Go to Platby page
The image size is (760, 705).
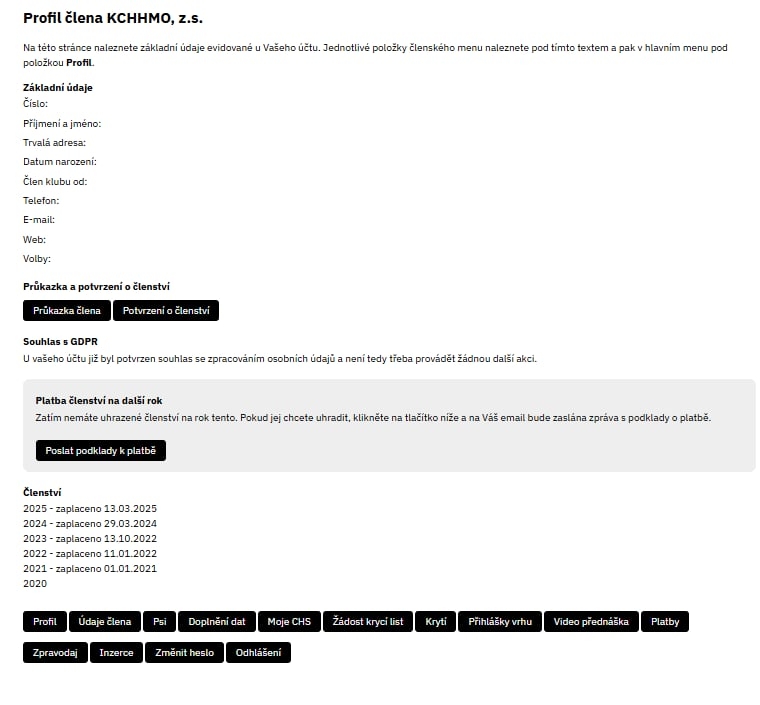[x=665, y=622]
